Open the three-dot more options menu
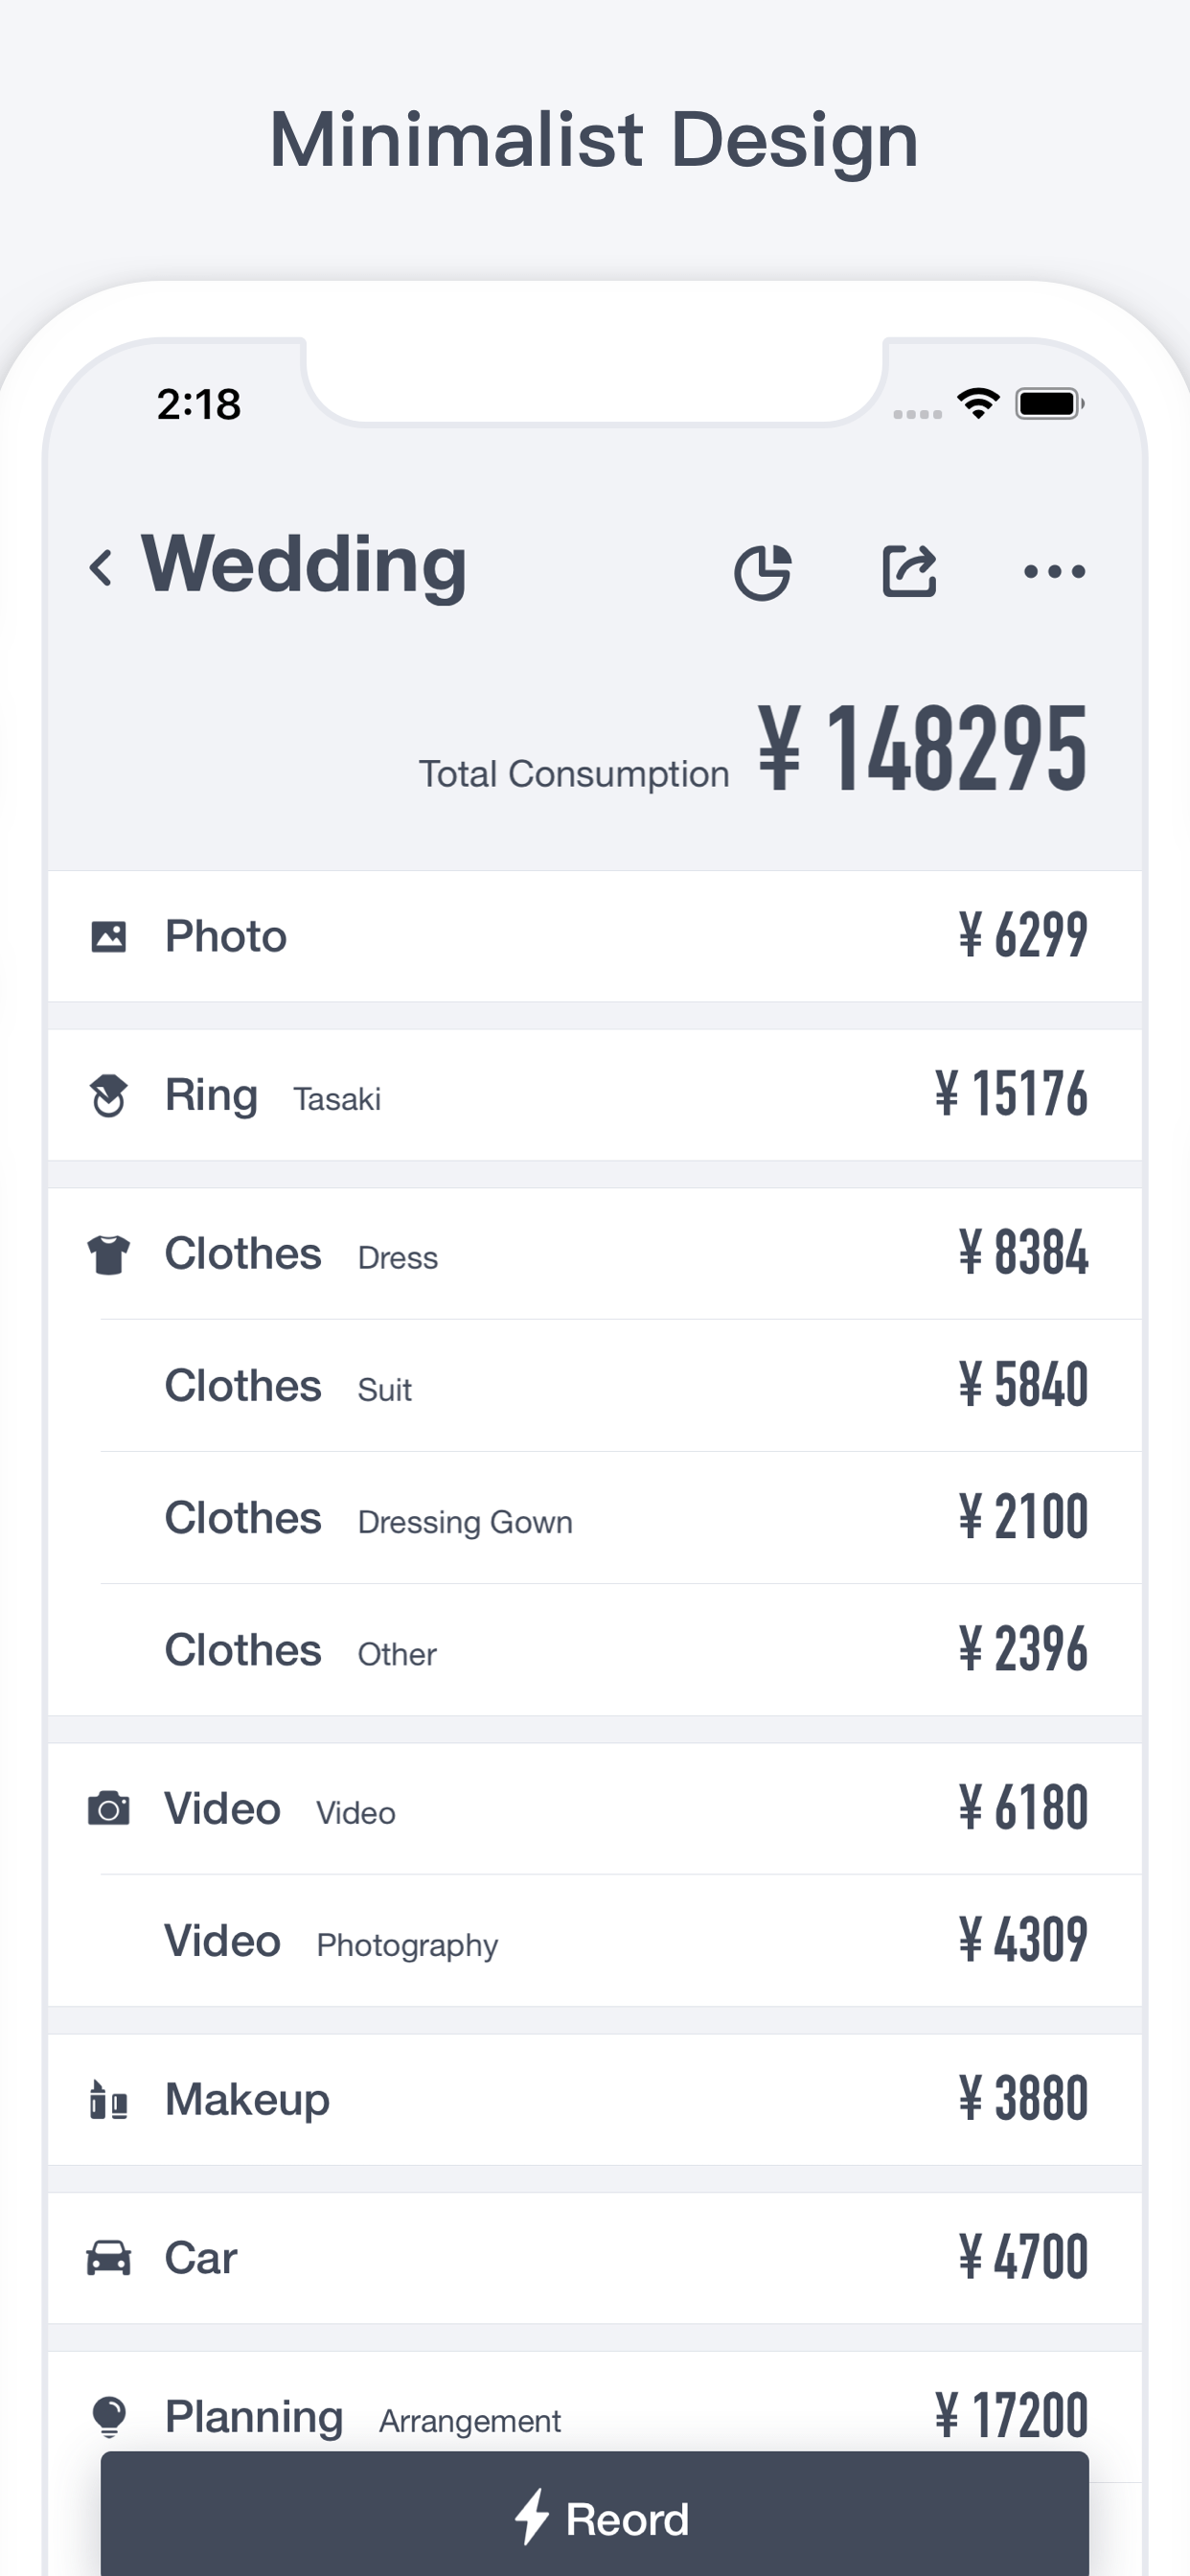 [x=1054, y=572]
